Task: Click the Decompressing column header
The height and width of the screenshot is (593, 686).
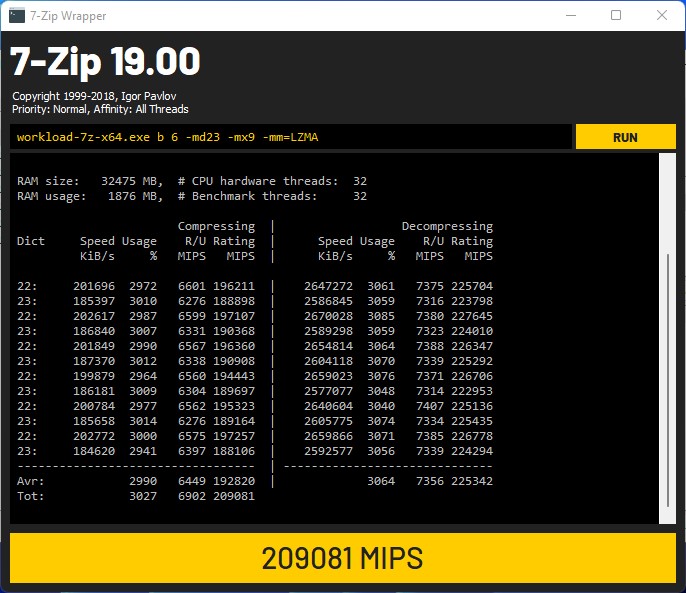Action: [447, 226]
